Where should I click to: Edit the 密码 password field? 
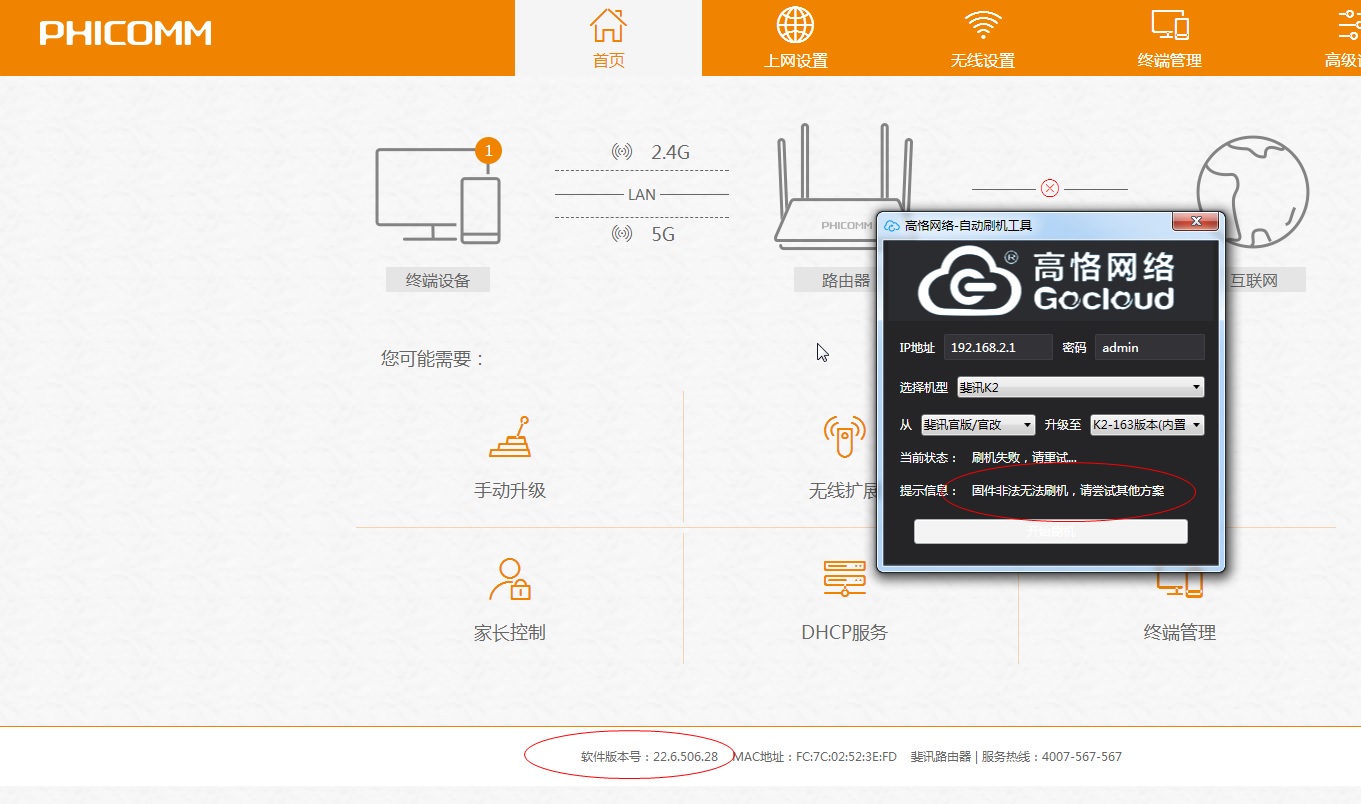click(1150, 347)
